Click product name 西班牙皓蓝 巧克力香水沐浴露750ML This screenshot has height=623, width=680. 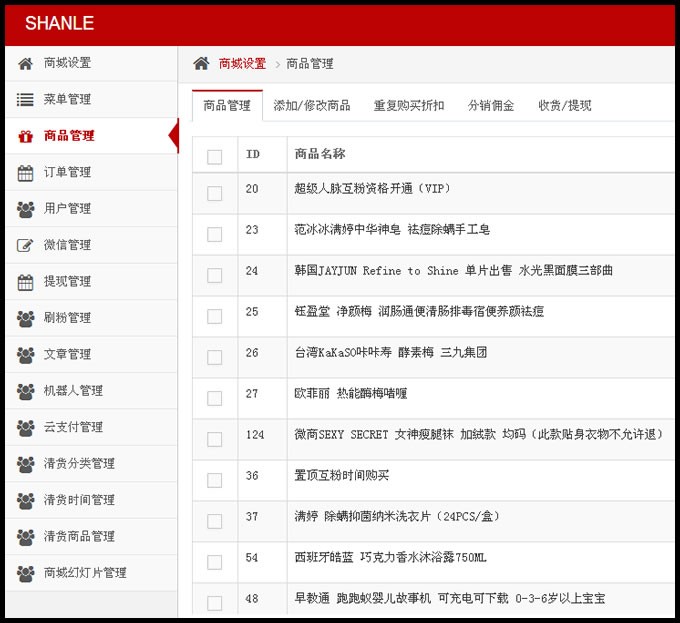click(391, 558)
